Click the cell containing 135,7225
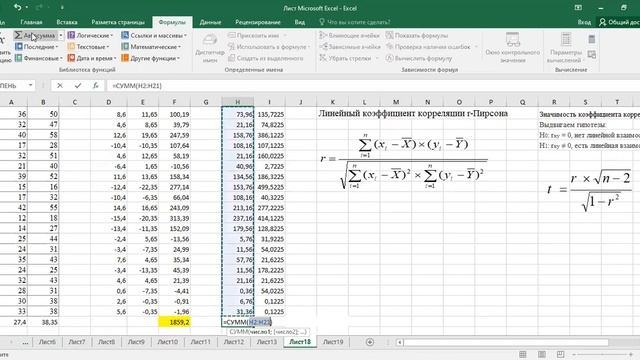This screenshot has width=640, height=360. (x=269, y=114)
